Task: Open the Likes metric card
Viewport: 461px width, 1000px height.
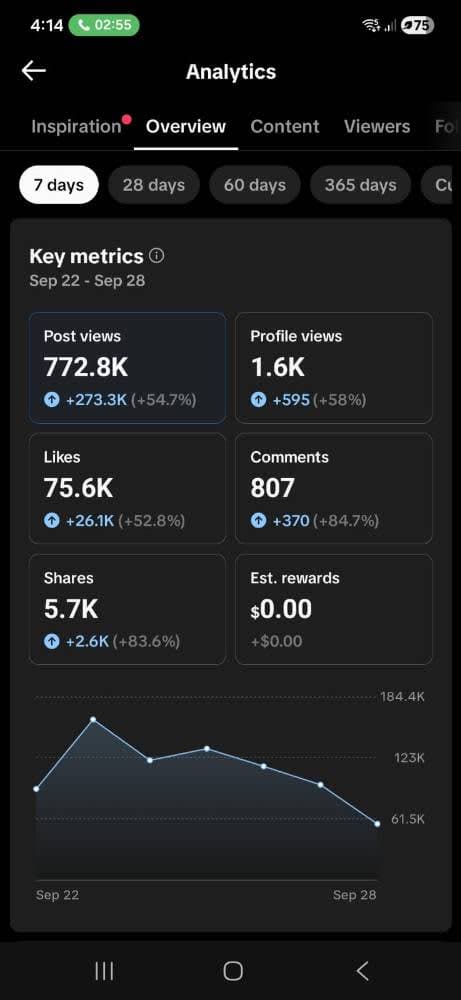Action: pyautogui.click(x=128, y=489)
